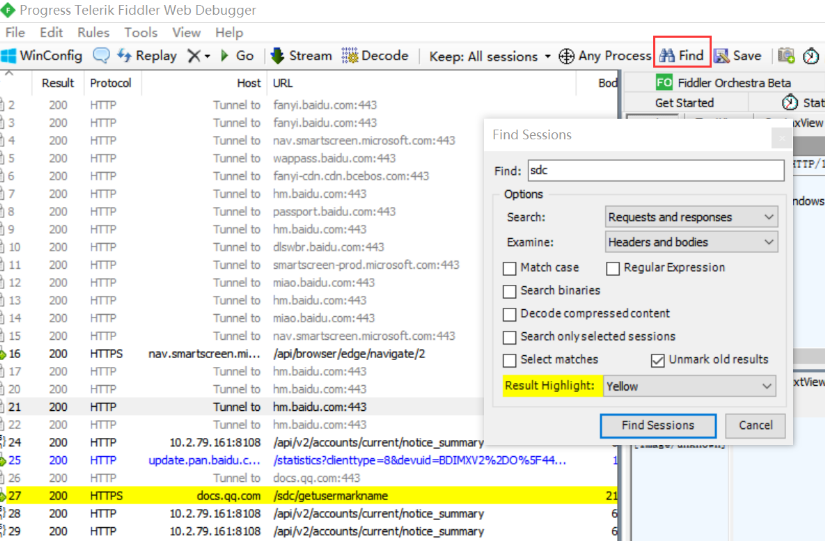Select session 25 update.pan.baidu.c... row
Image resolution: width=825 pixels, height=554 pixels.
point(309,460)
